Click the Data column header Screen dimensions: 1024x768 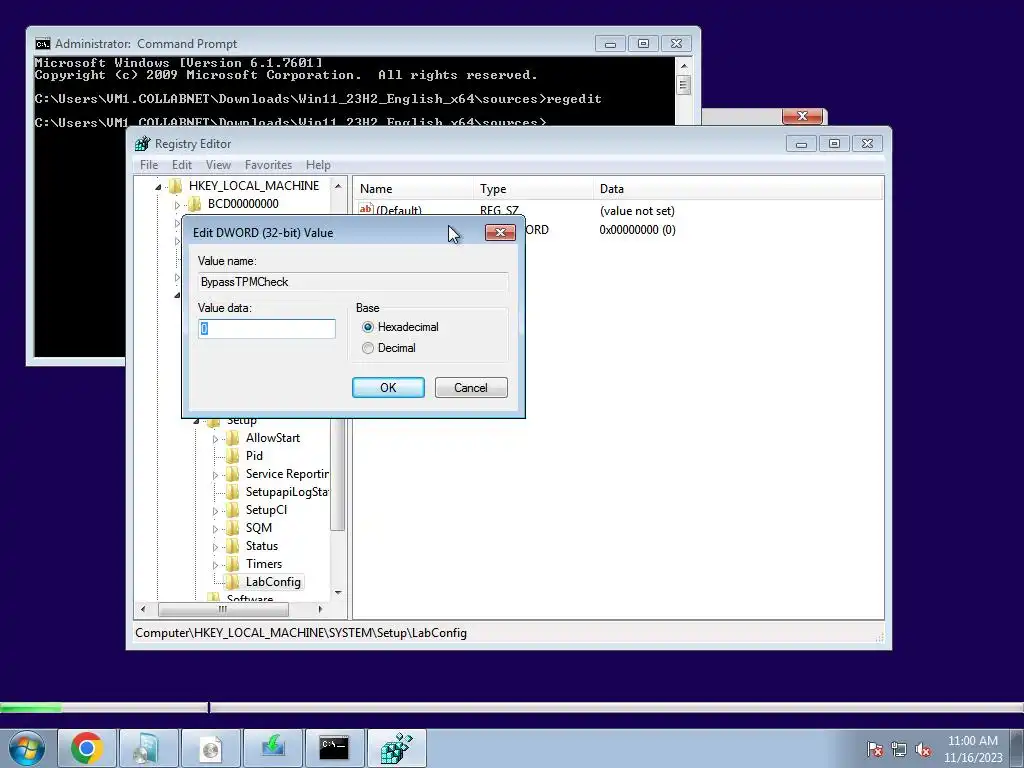click(x=738, y=189)
